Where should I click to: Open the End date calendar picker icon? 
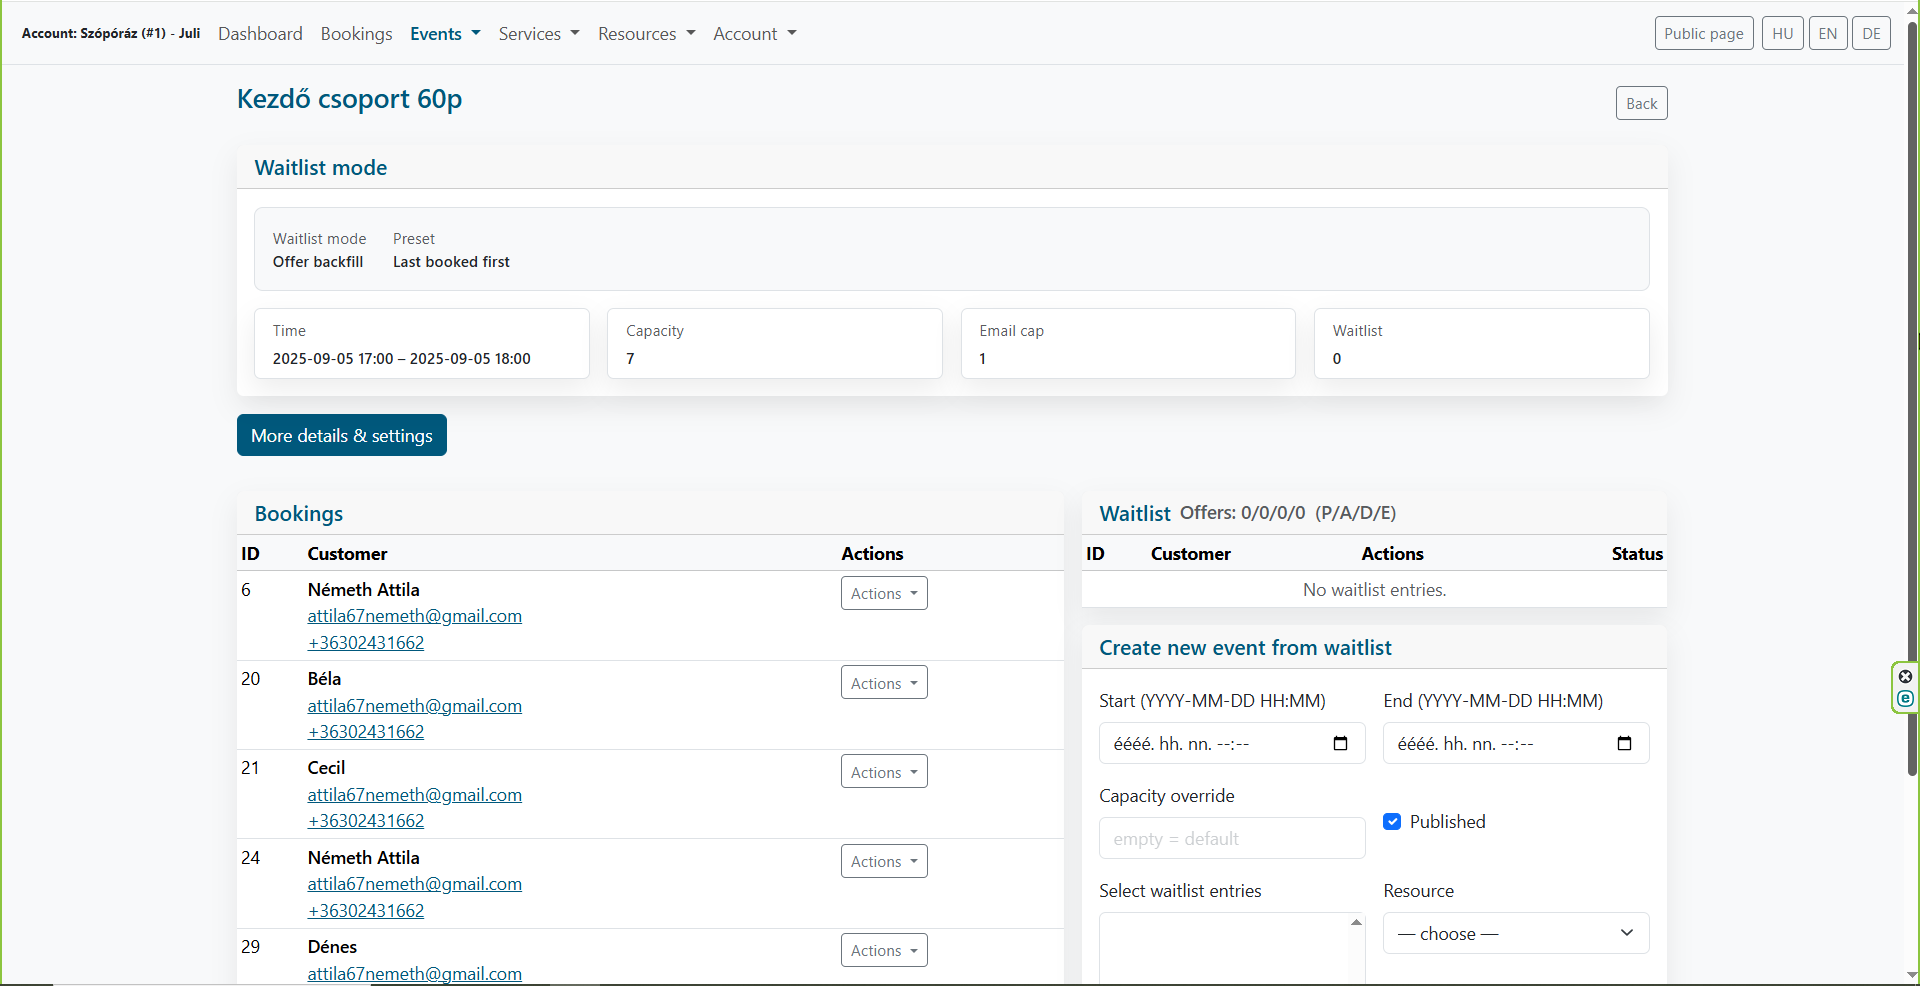(1624, 743)
